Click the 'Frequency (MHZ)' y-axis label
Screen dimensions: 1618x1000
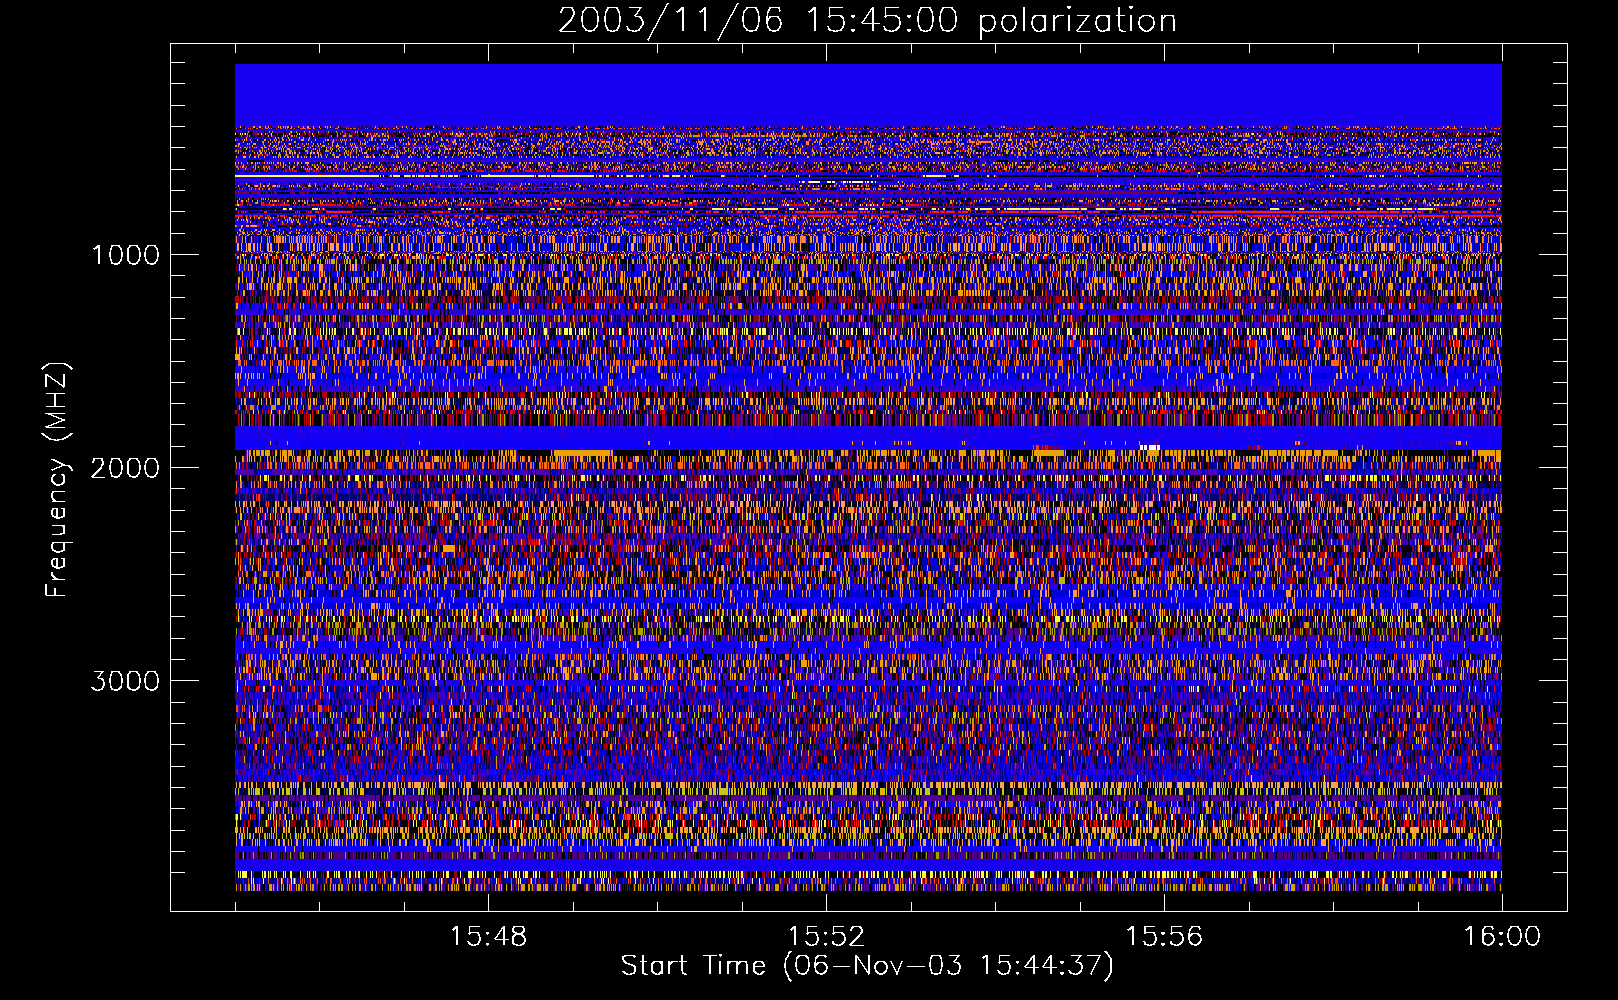click(x=57, y=480)
